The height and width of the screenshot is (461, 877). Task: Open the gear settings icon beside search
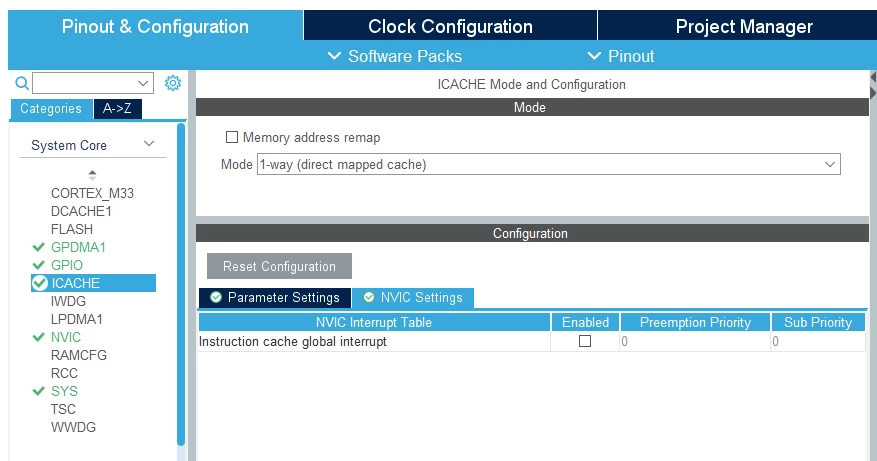173,83
